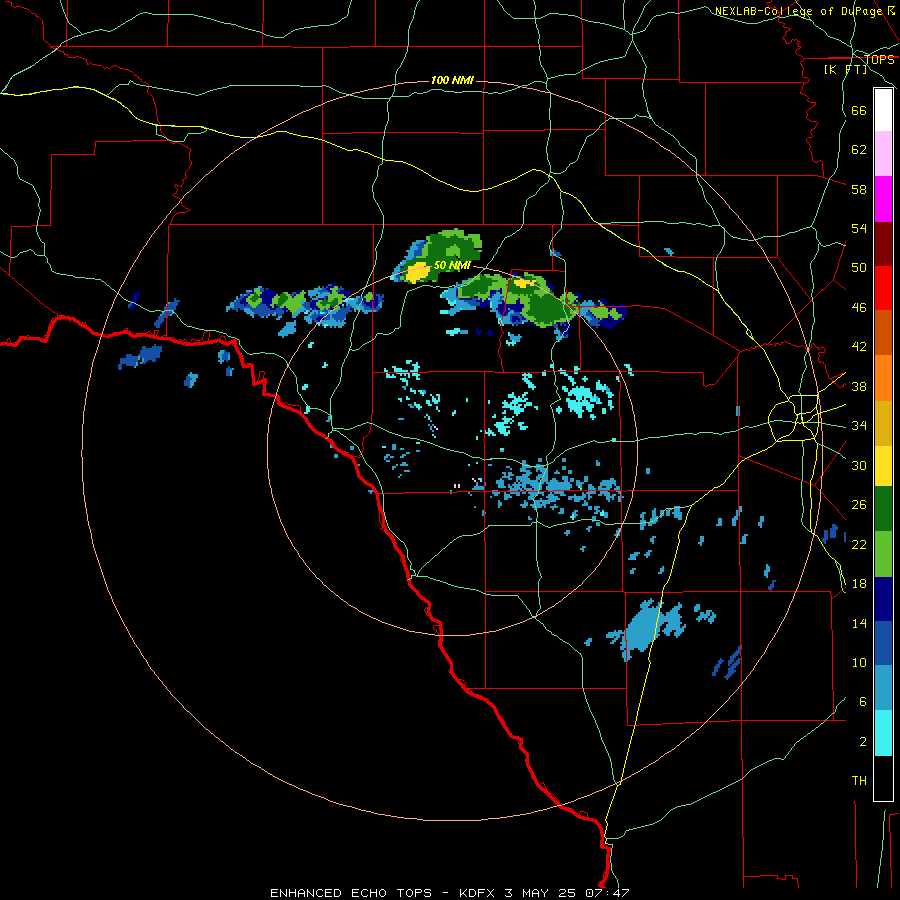900x900 pixels.
Task: Click the legend value 38
Action: (x=859, y=386)
